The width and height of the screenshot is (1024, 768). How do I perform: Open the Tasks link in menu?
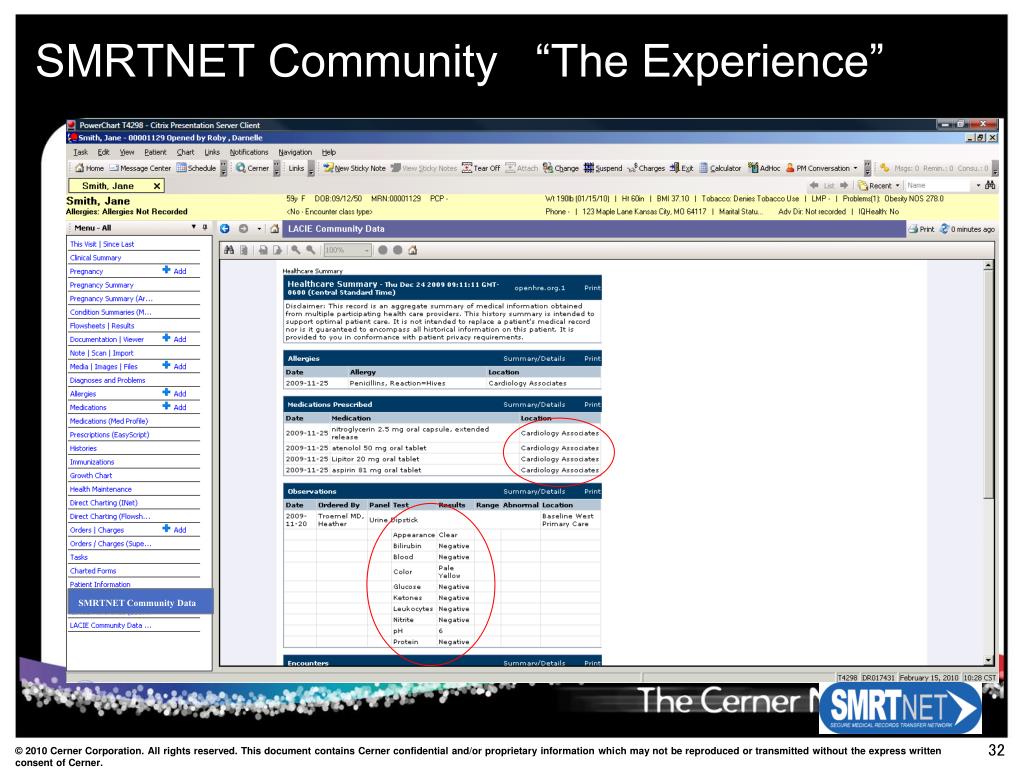coord(78,557)
